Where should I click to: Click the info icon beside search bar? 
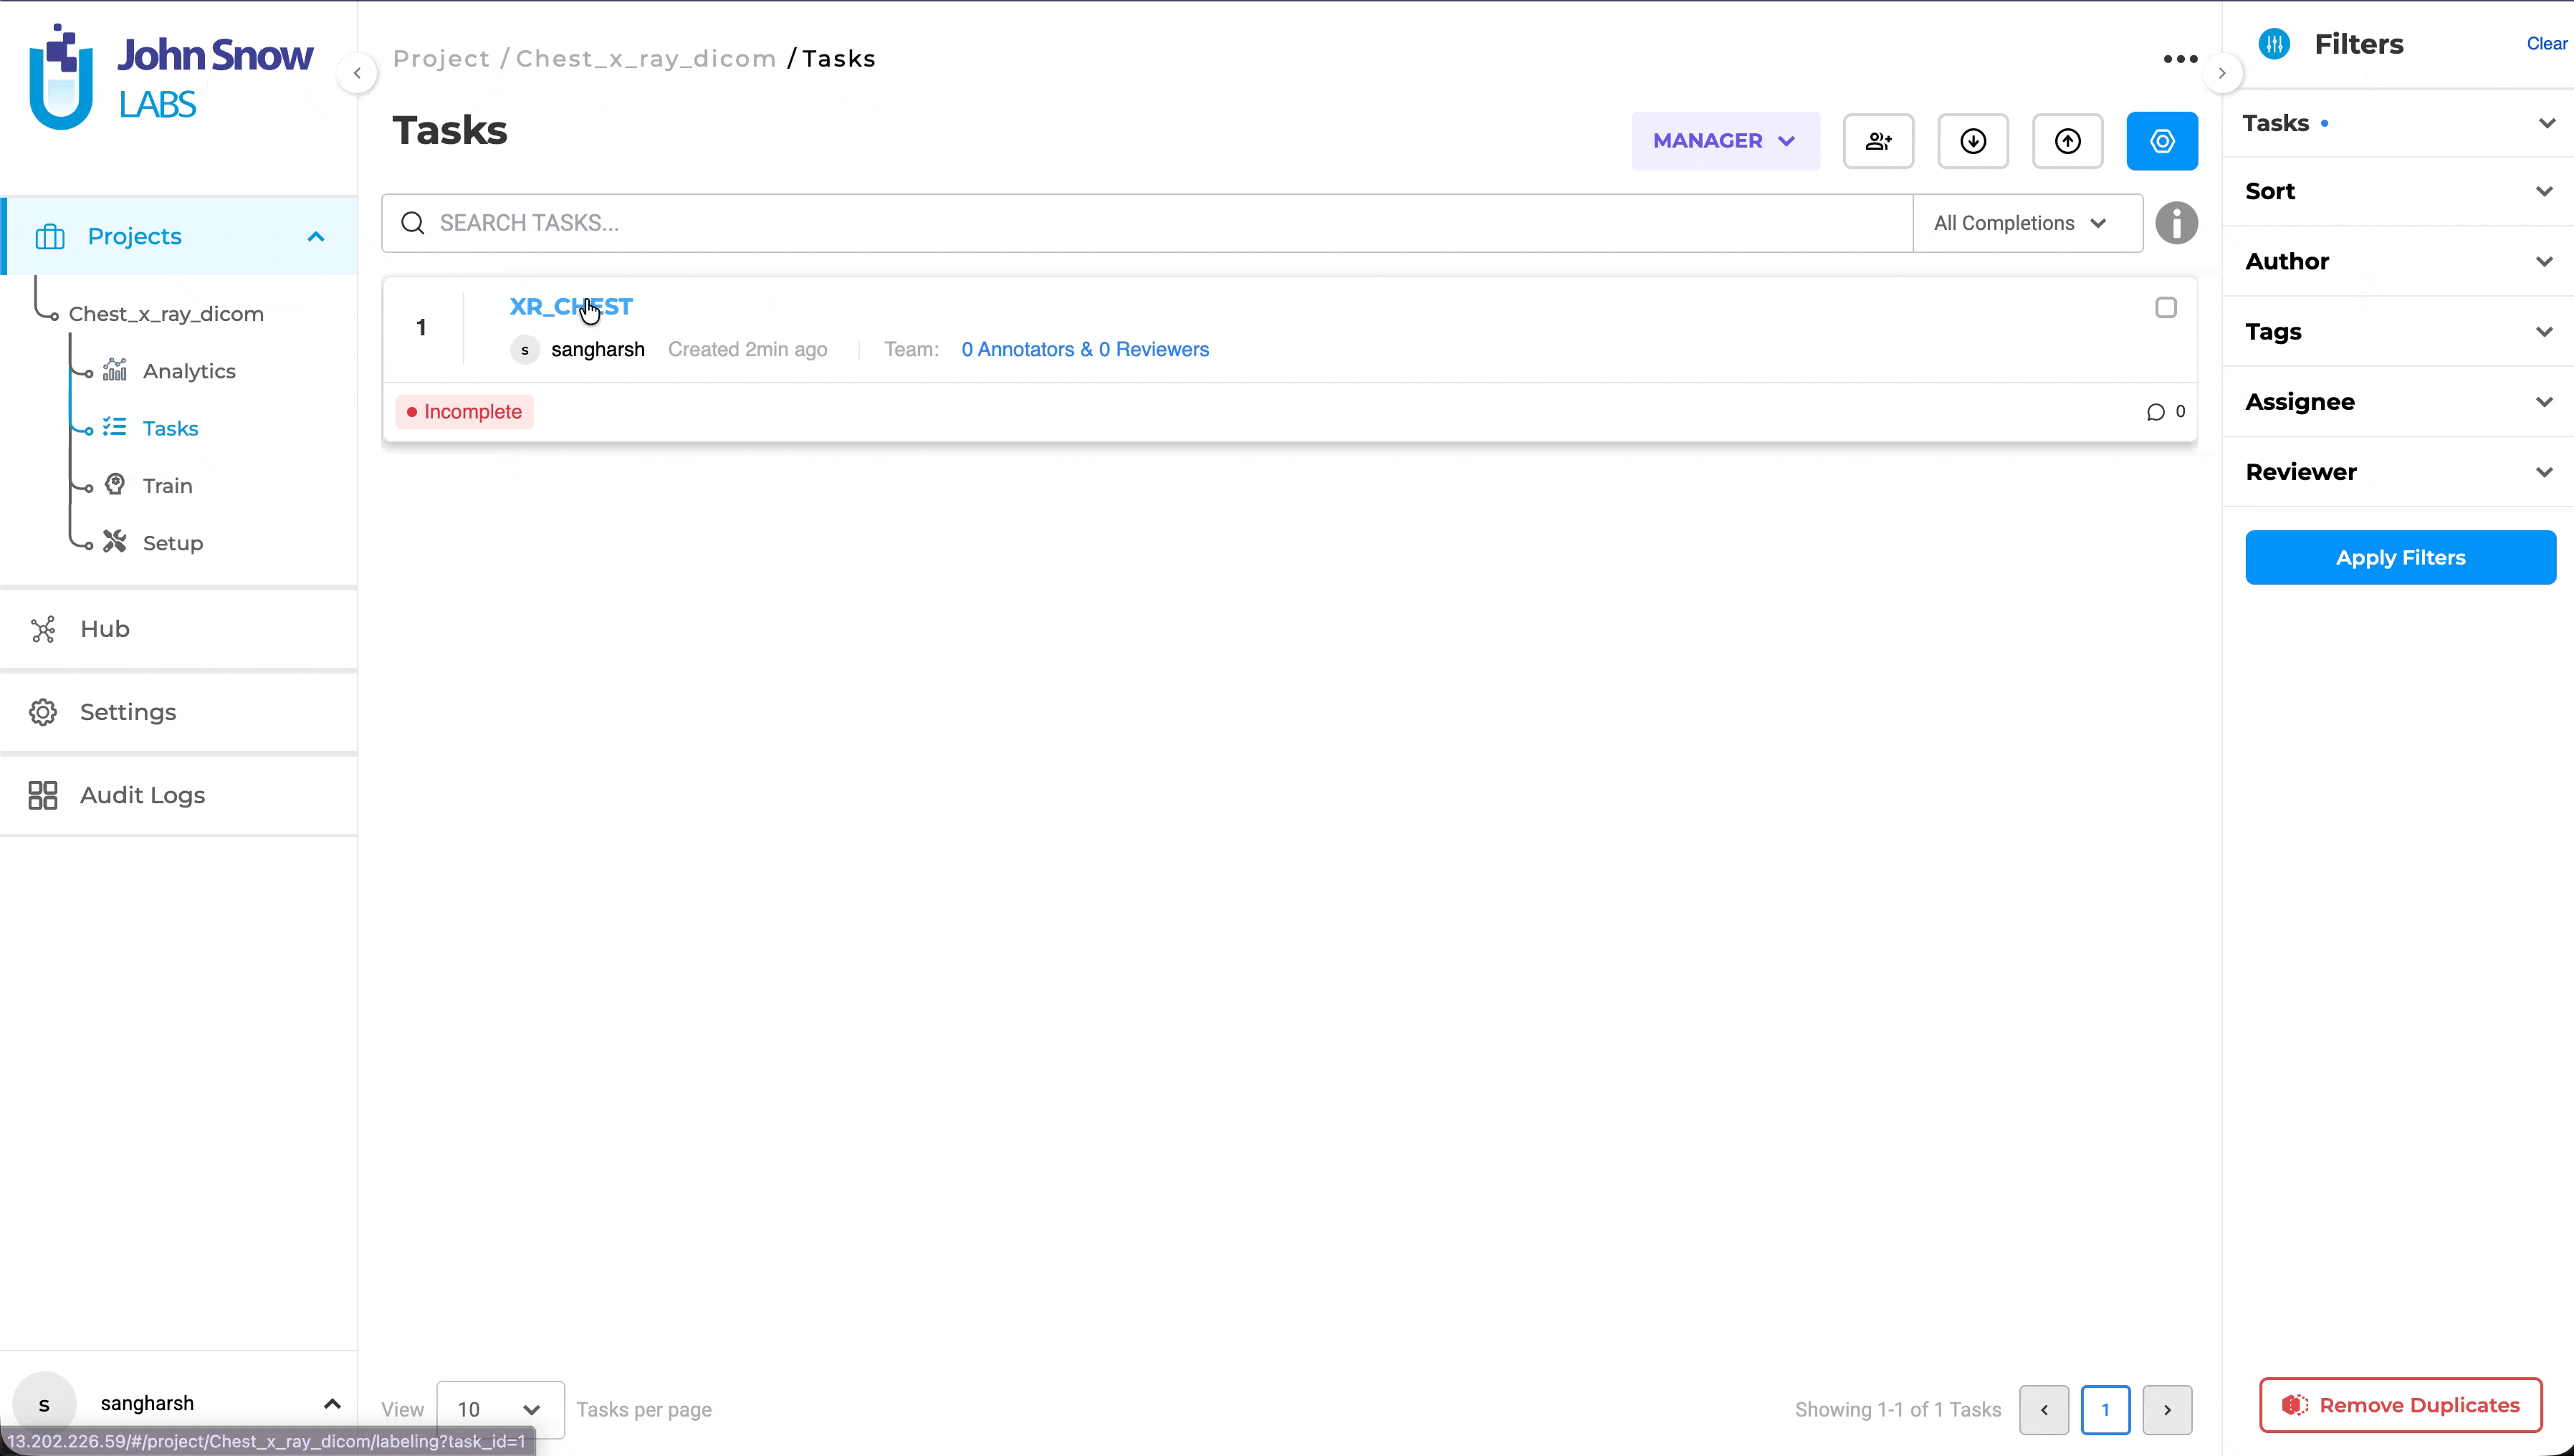[2176, 223]
